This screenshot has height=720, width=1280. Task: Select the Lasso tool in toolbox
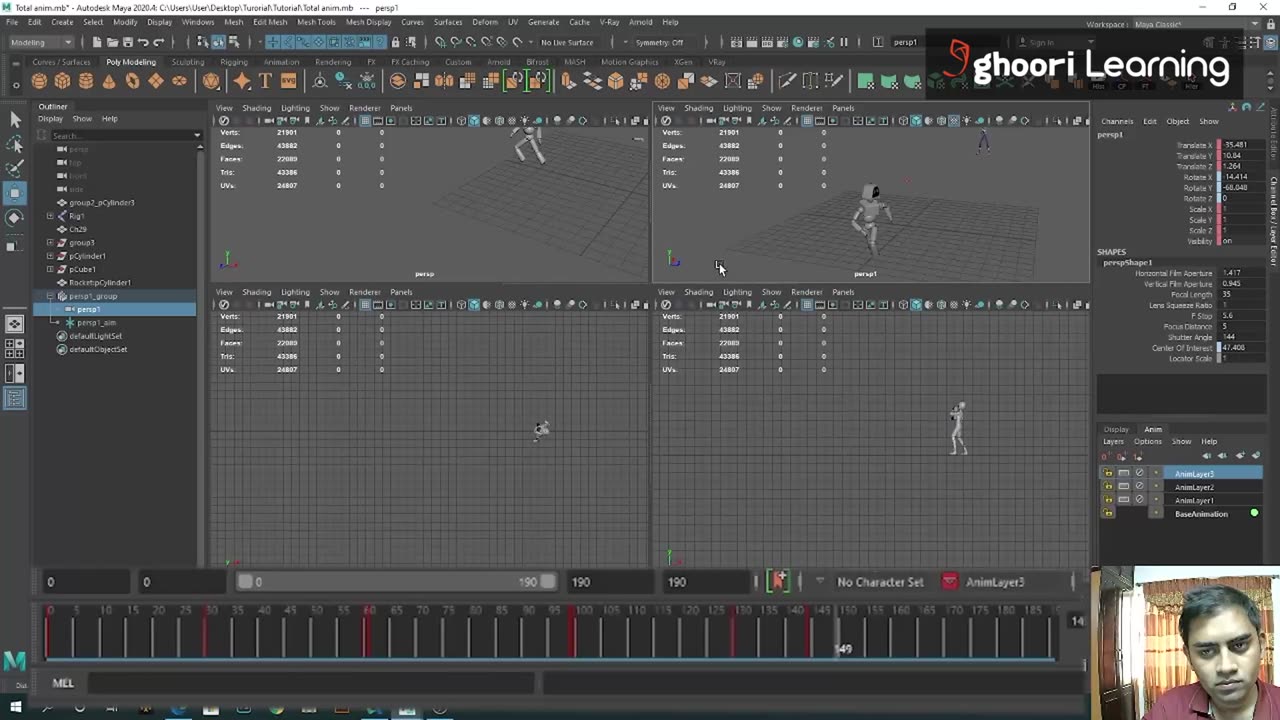pos(15,144)
